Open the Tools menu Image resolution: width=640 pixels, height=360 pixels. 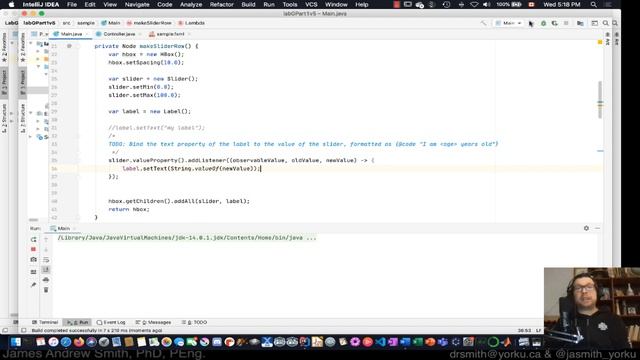290,4
